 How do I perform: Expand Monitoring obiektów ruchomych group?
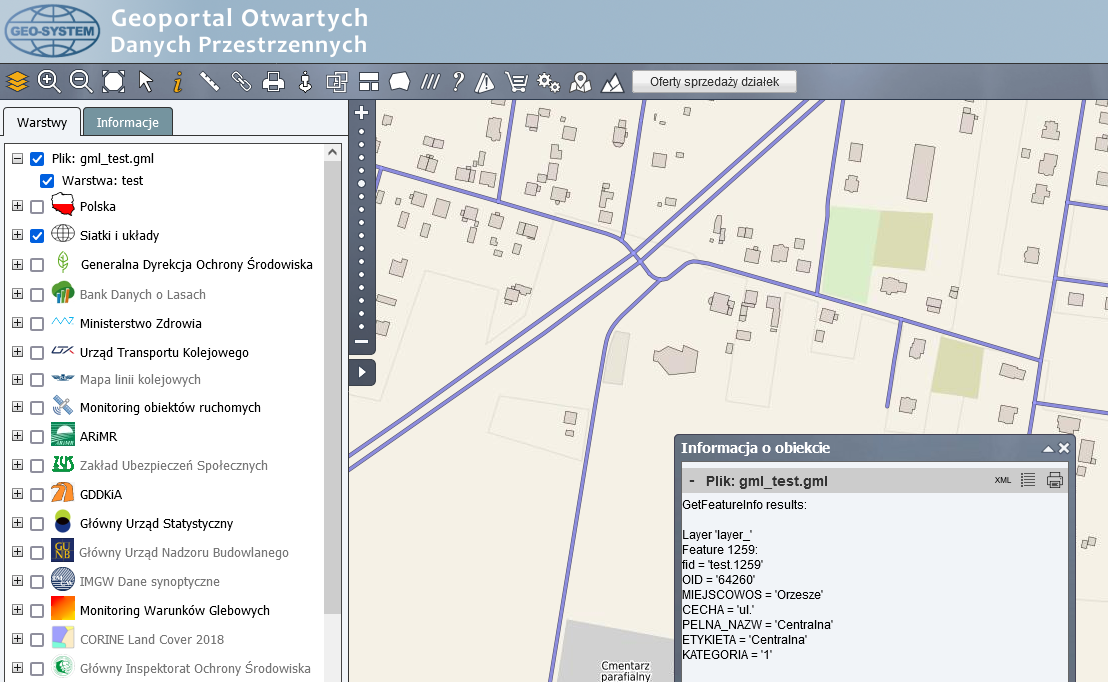click(18, 407)
